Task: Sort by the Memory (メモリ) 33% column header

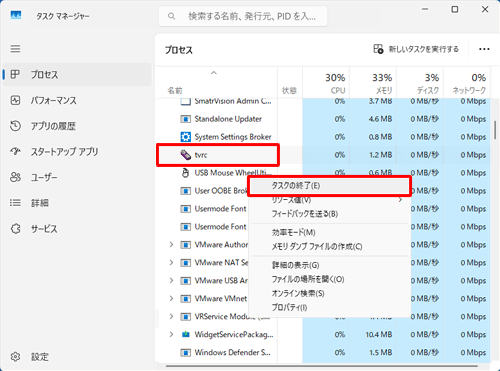Action: (373, 83)
